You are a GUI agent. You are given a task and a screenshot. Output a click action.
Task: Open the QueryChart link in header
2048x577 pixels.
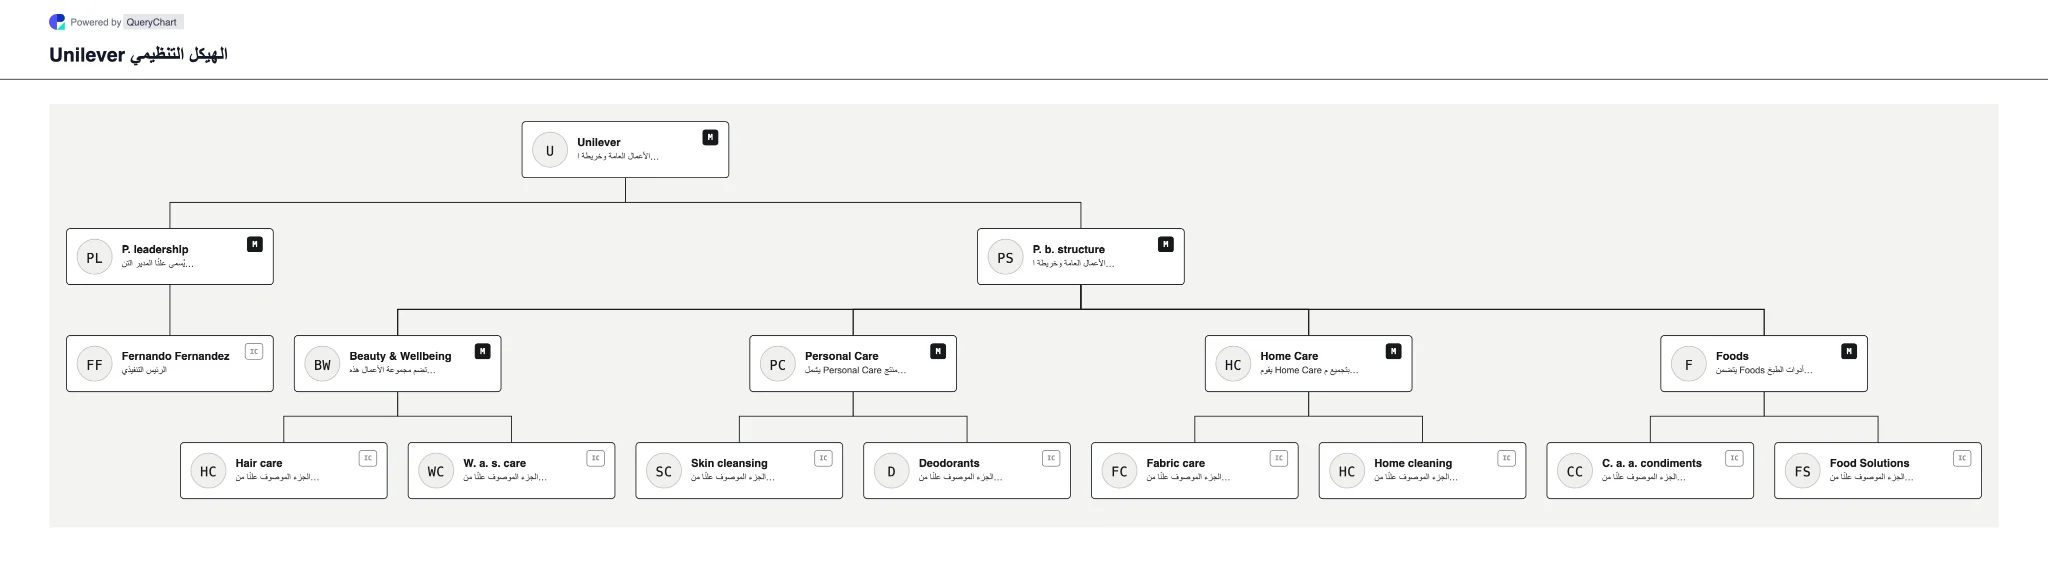click(x=152, y=22)
